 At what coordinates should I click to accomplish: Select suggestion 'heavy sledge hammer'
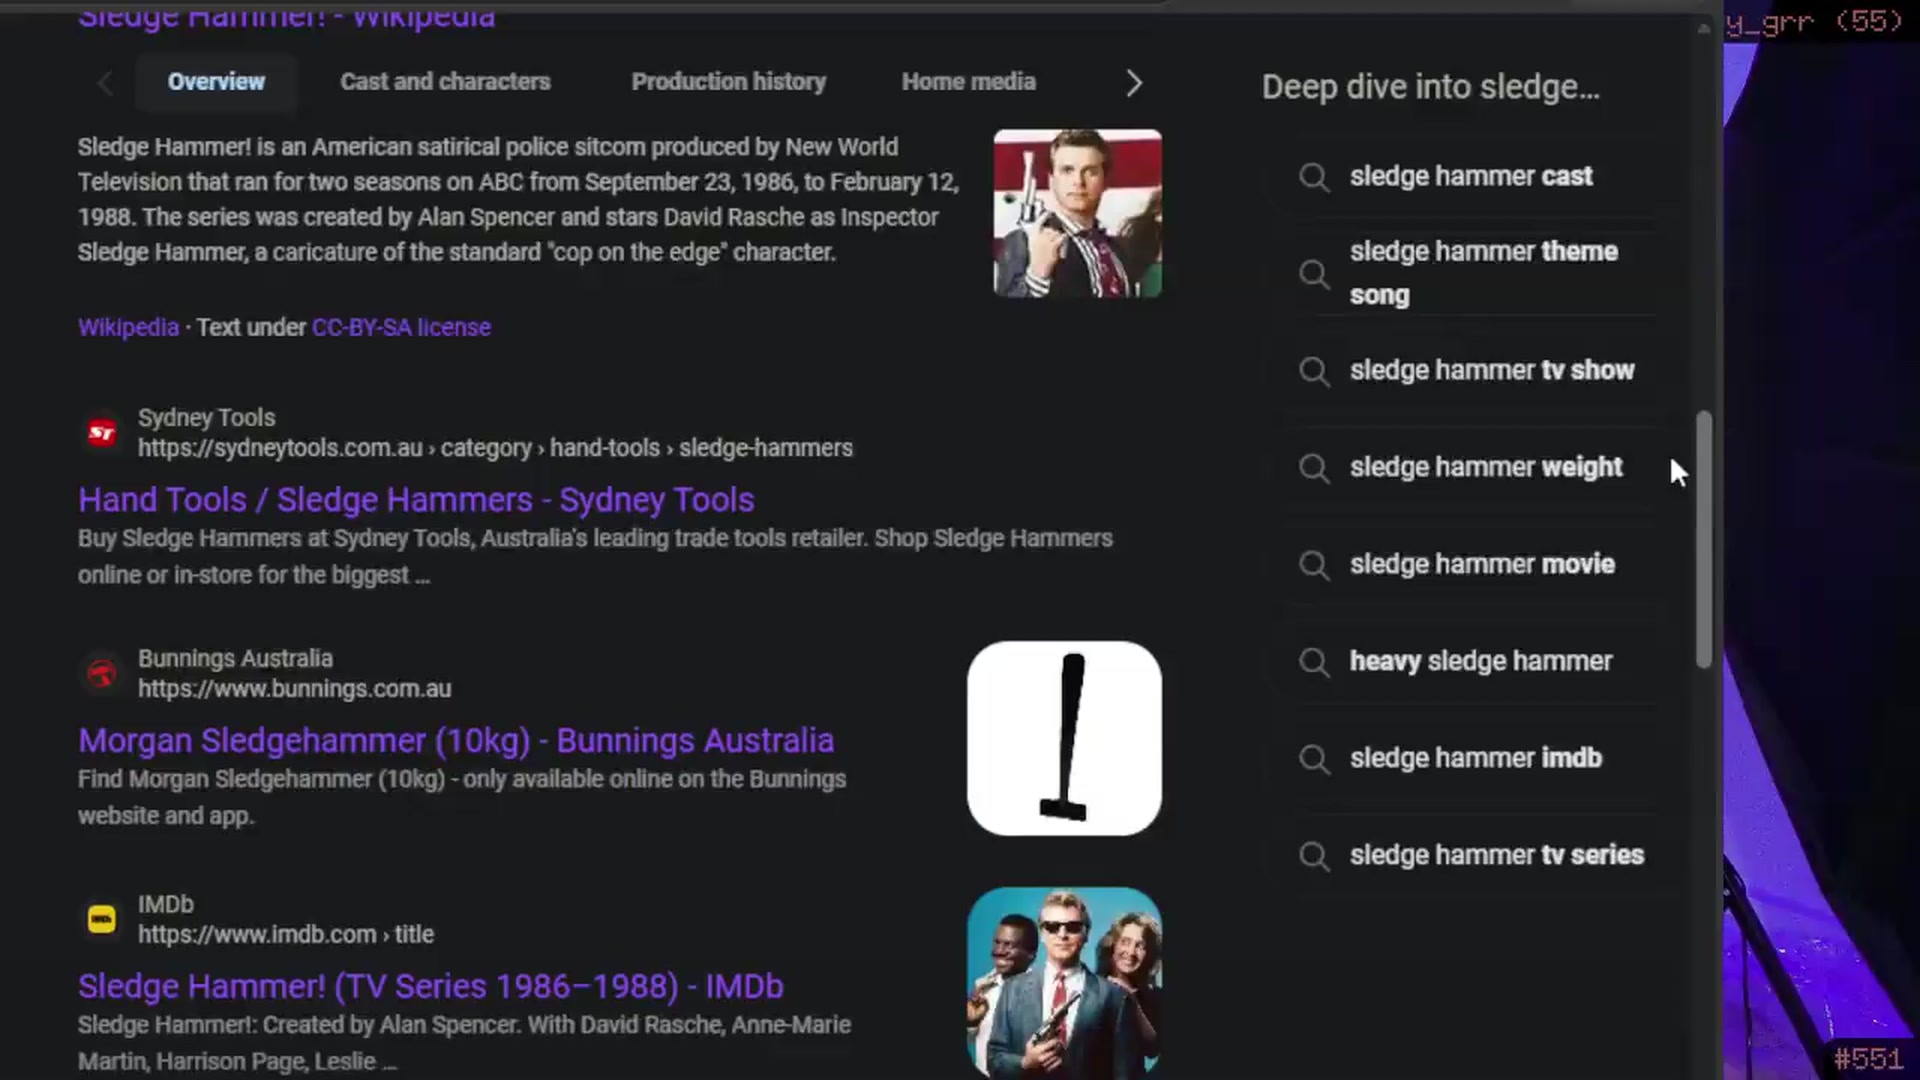tap(1481, 661)
